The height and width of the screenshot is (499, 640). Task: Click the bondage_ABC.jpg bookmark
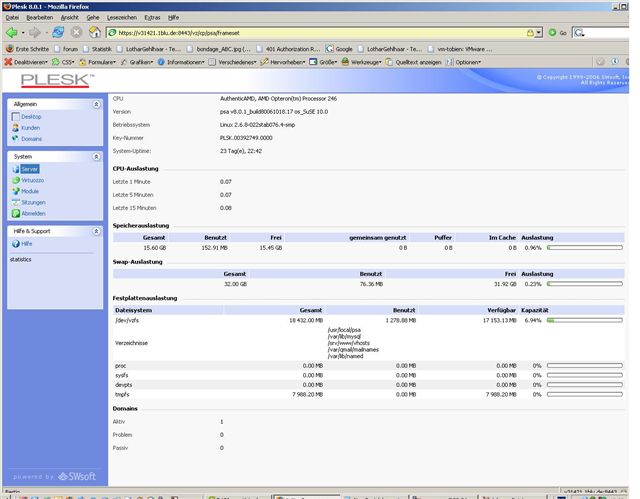pyautogui.click(x=219, y=49)
